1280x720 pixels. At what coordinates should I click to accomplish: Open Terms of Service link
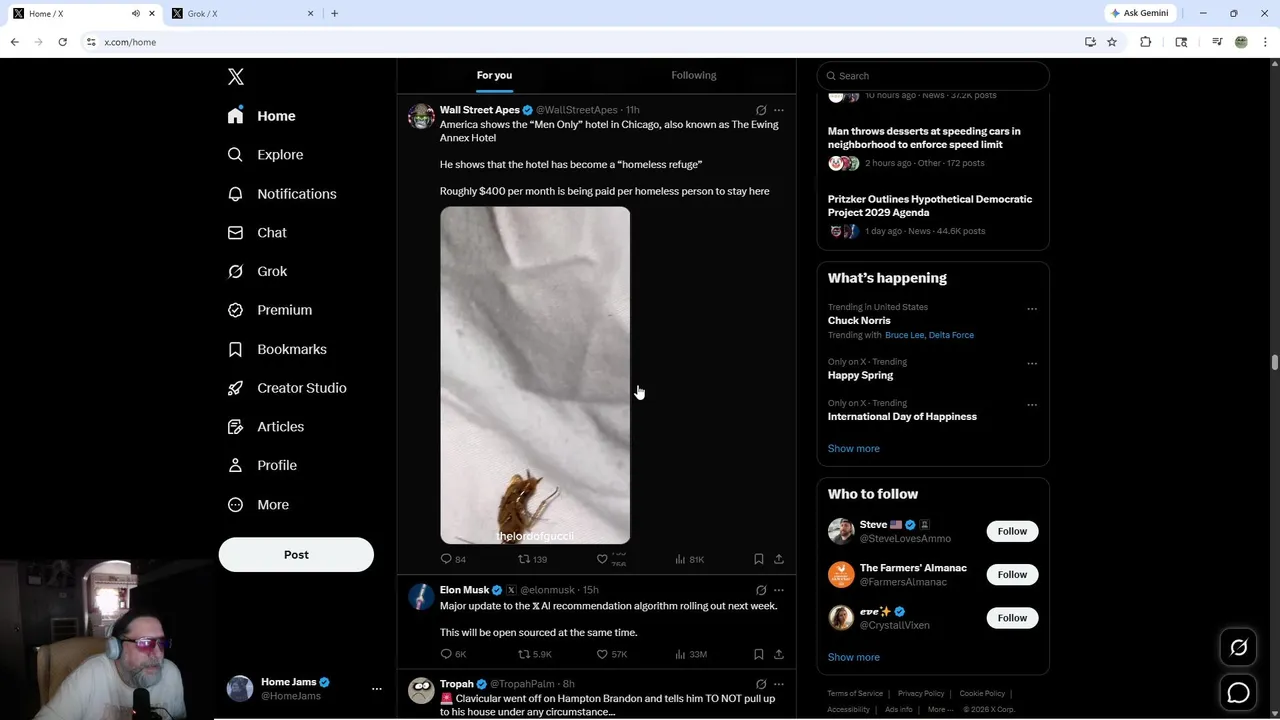click(x=855, y=693)
